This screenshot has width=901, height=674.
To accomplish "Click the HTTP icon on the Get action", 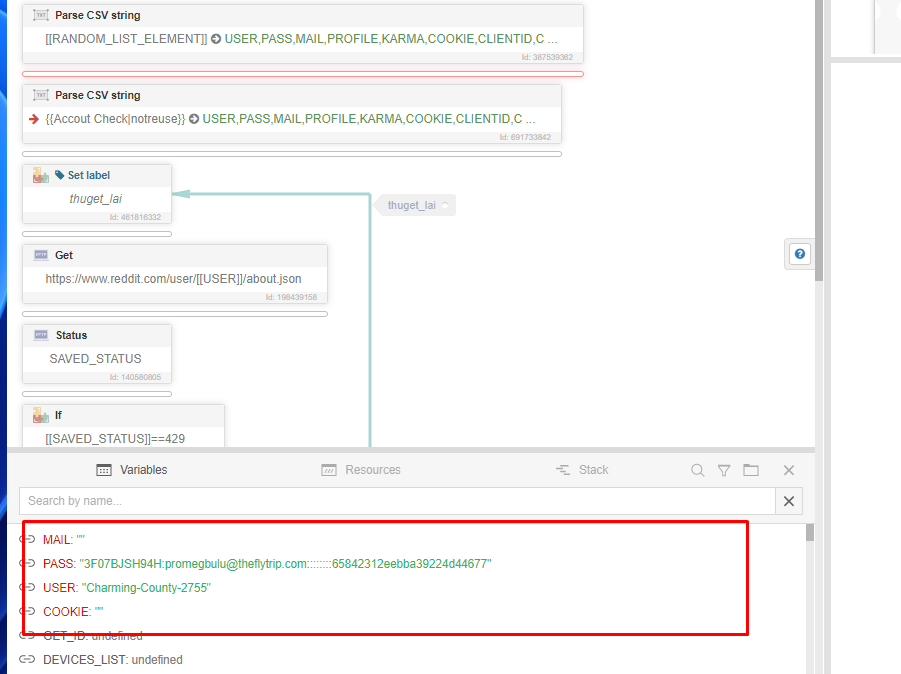I will pos(41,255).
